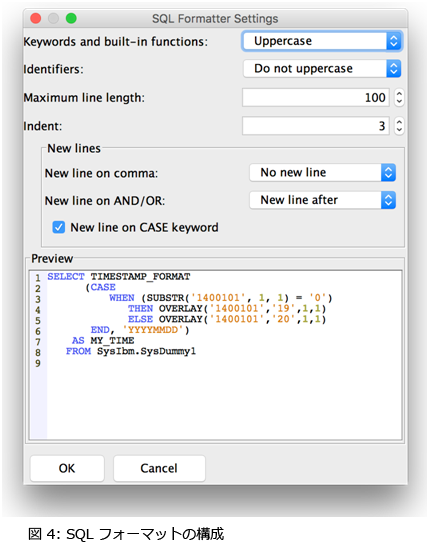The height and width of the screenshot is (550, 429).
Task: Close the SQL Formatter Settings window
Action: tap(36, 18)
